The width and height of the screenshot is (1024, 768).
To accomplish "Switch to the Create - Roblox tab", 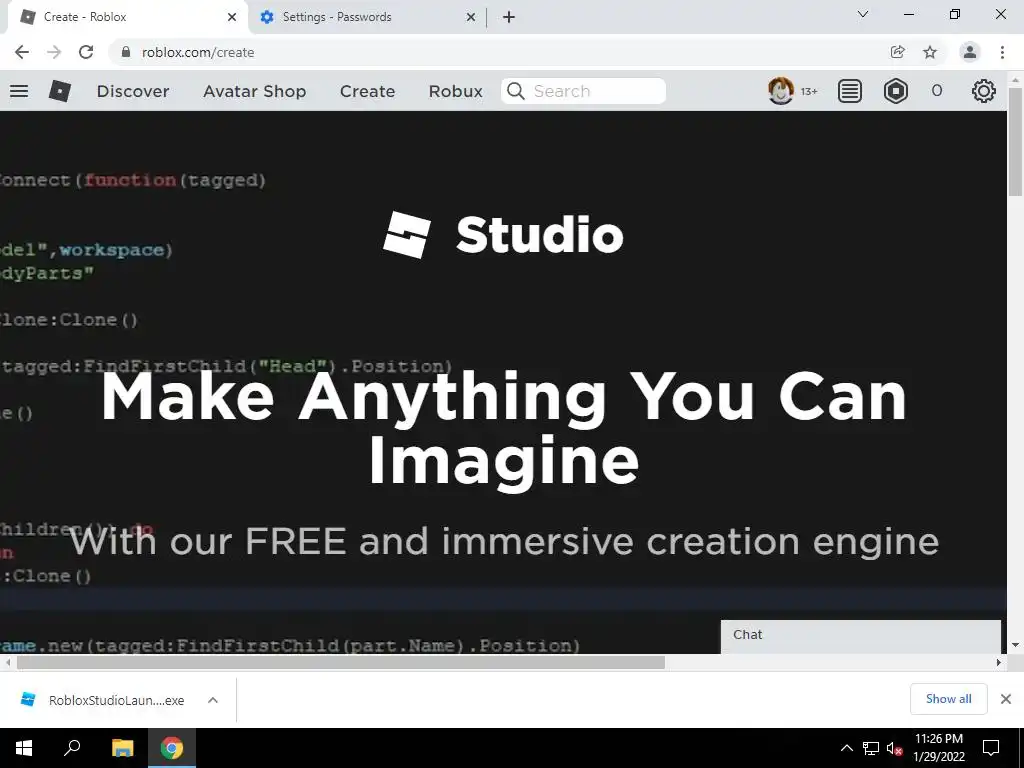I will [x=127, y=17].
